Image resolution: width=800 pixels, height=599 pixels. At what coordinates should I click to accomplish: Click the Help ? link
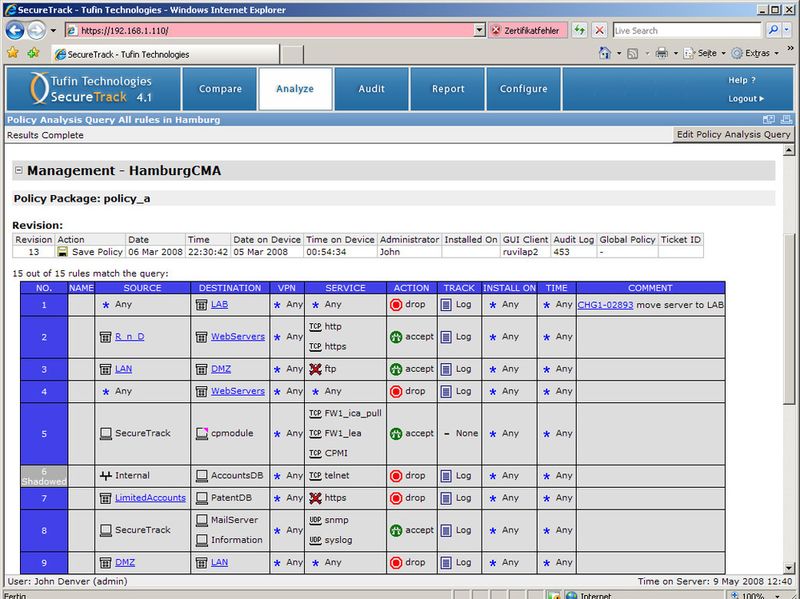742,80
